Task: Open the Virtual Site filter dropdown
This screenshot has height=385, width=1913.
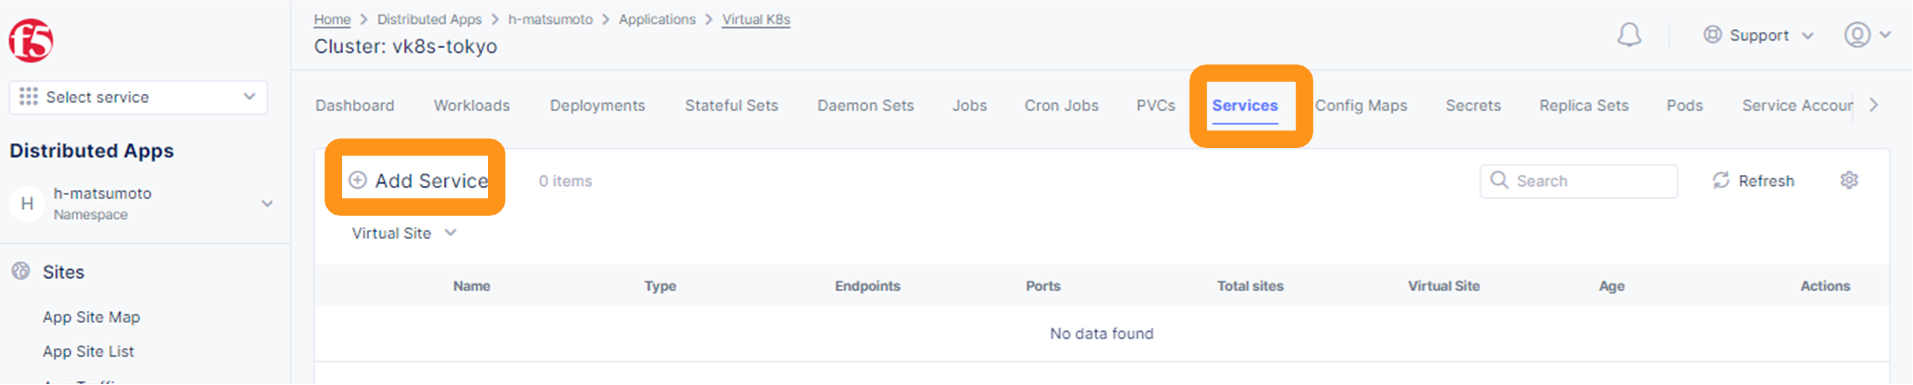Action: point(404,233)
